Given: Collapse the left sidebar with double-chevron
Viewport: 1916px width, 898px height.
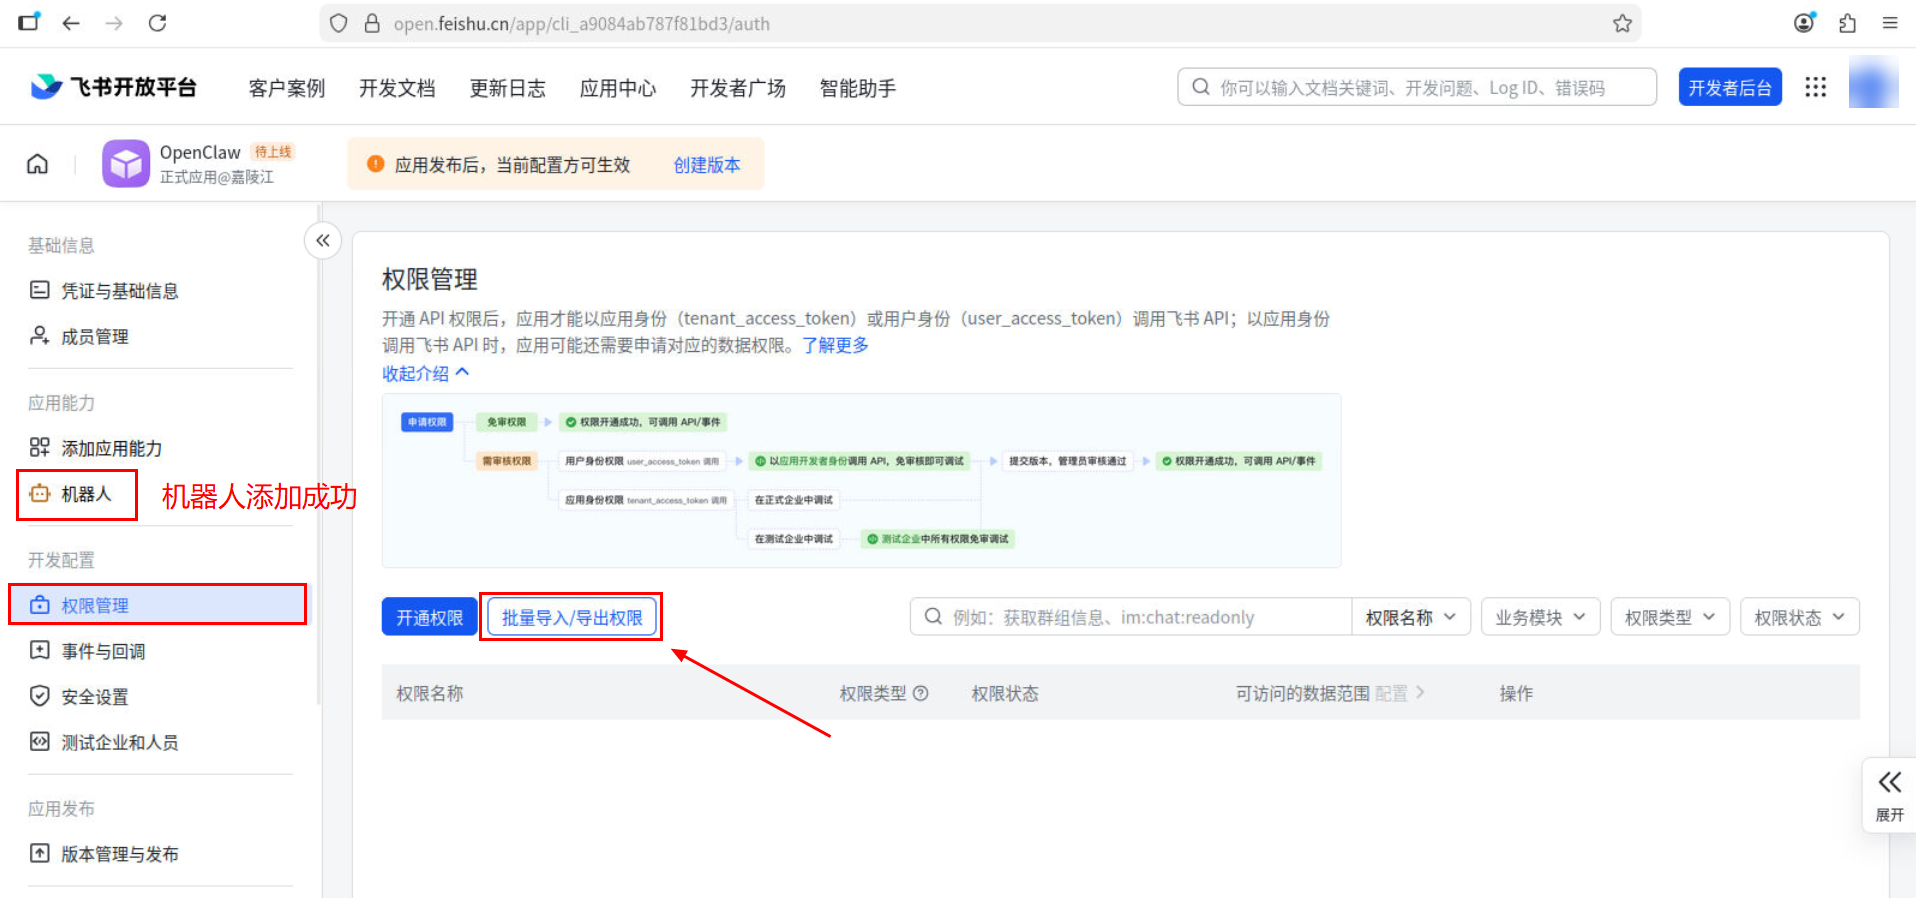Looking at the screenshot, I should click(x=322, y=240).
